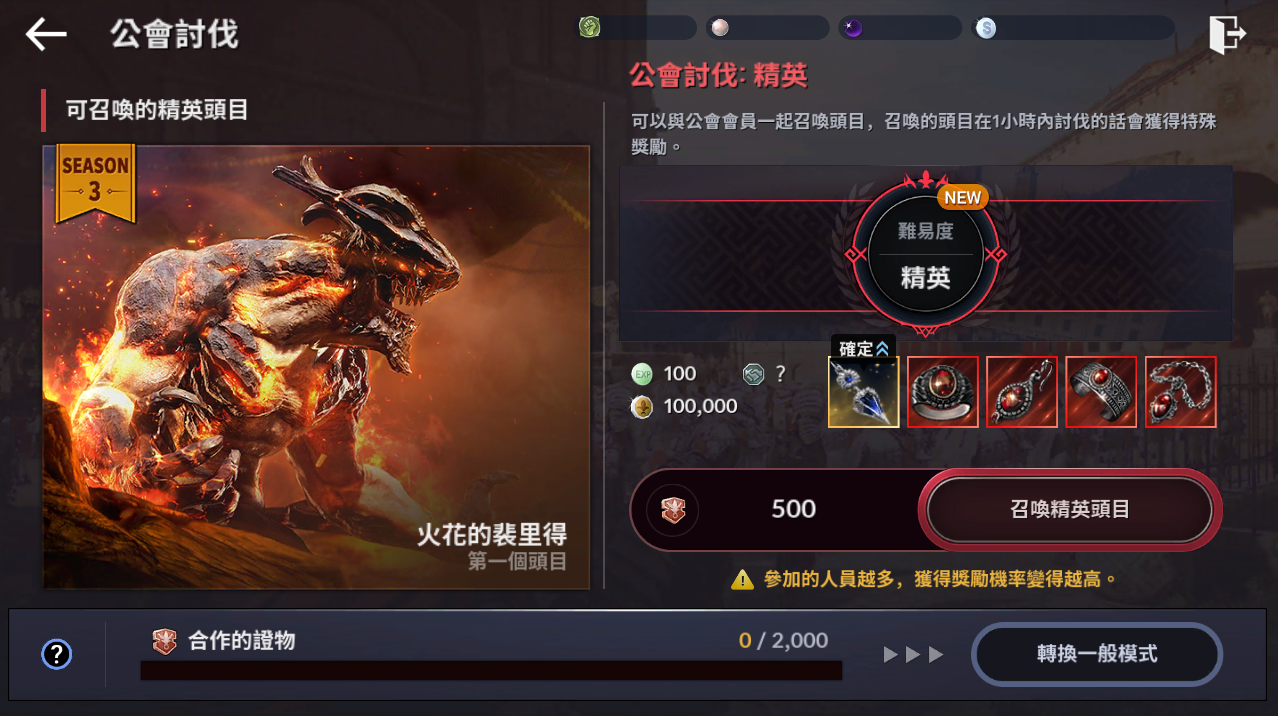Tap the white pearl currency icon
The image size is (1278, 716).
pos(717,28)
